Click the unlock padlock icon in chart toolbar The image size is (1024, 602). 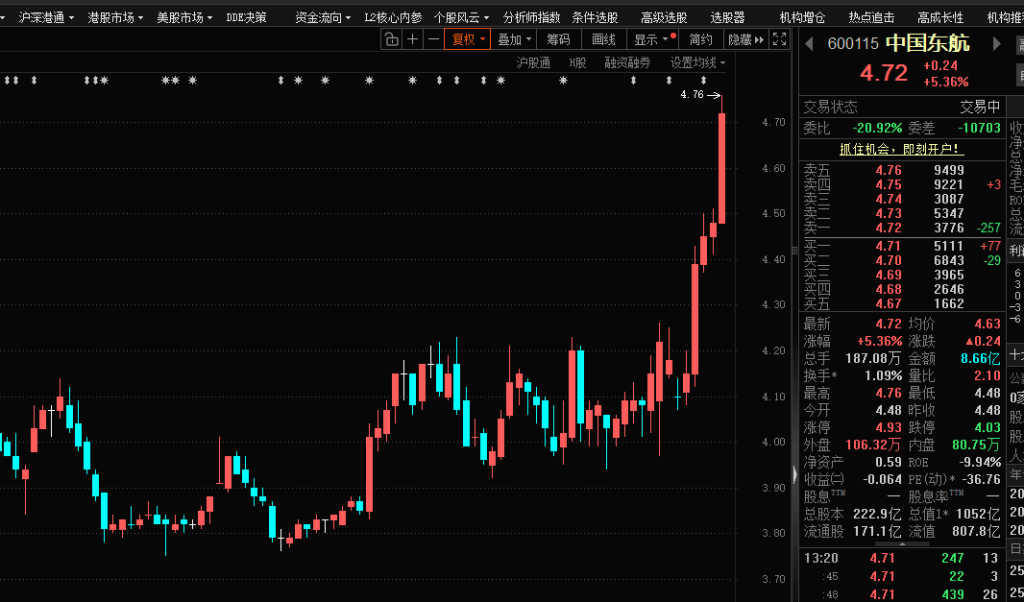[x=391, y=40]
